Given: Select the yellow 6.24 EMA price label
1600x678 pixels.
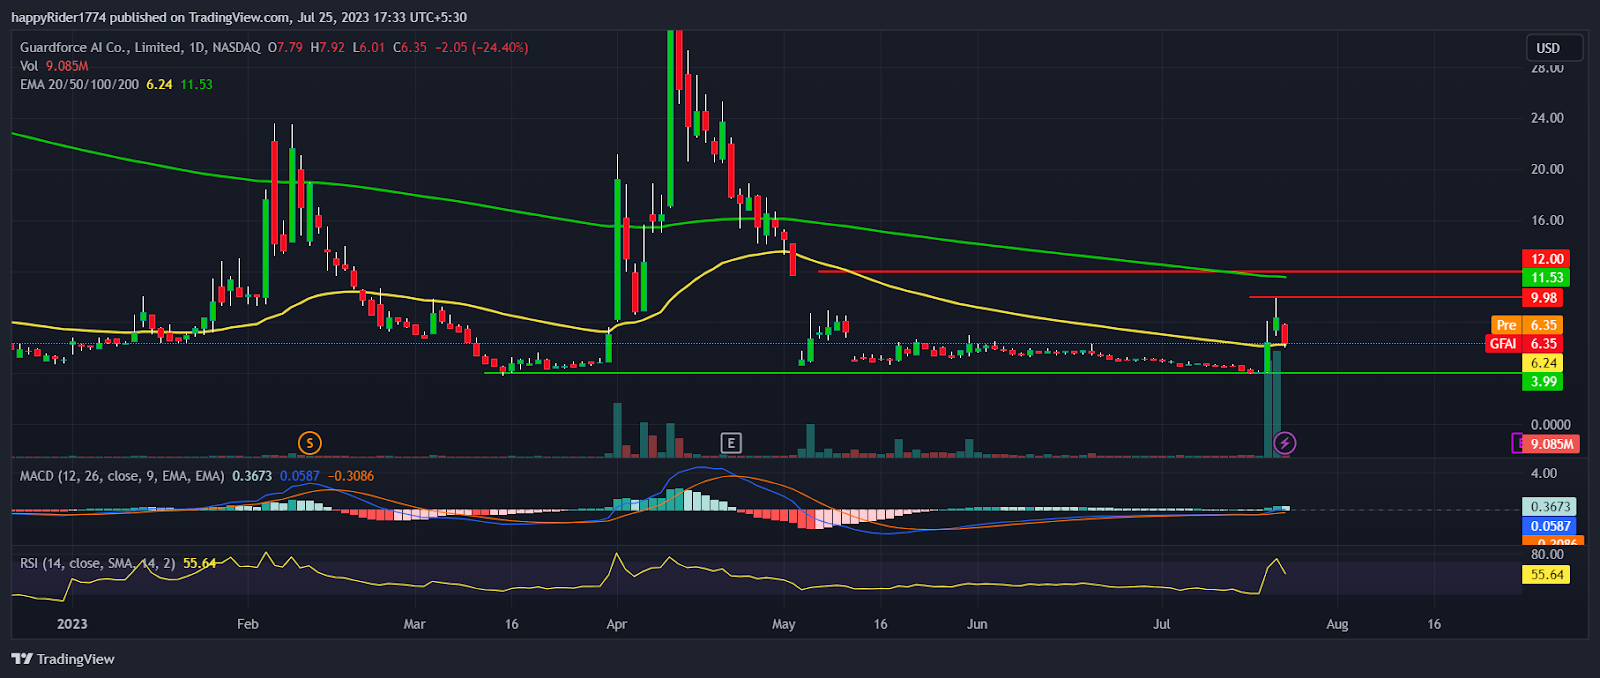Looking at the screenshot, I should [x=1542, y=363].
